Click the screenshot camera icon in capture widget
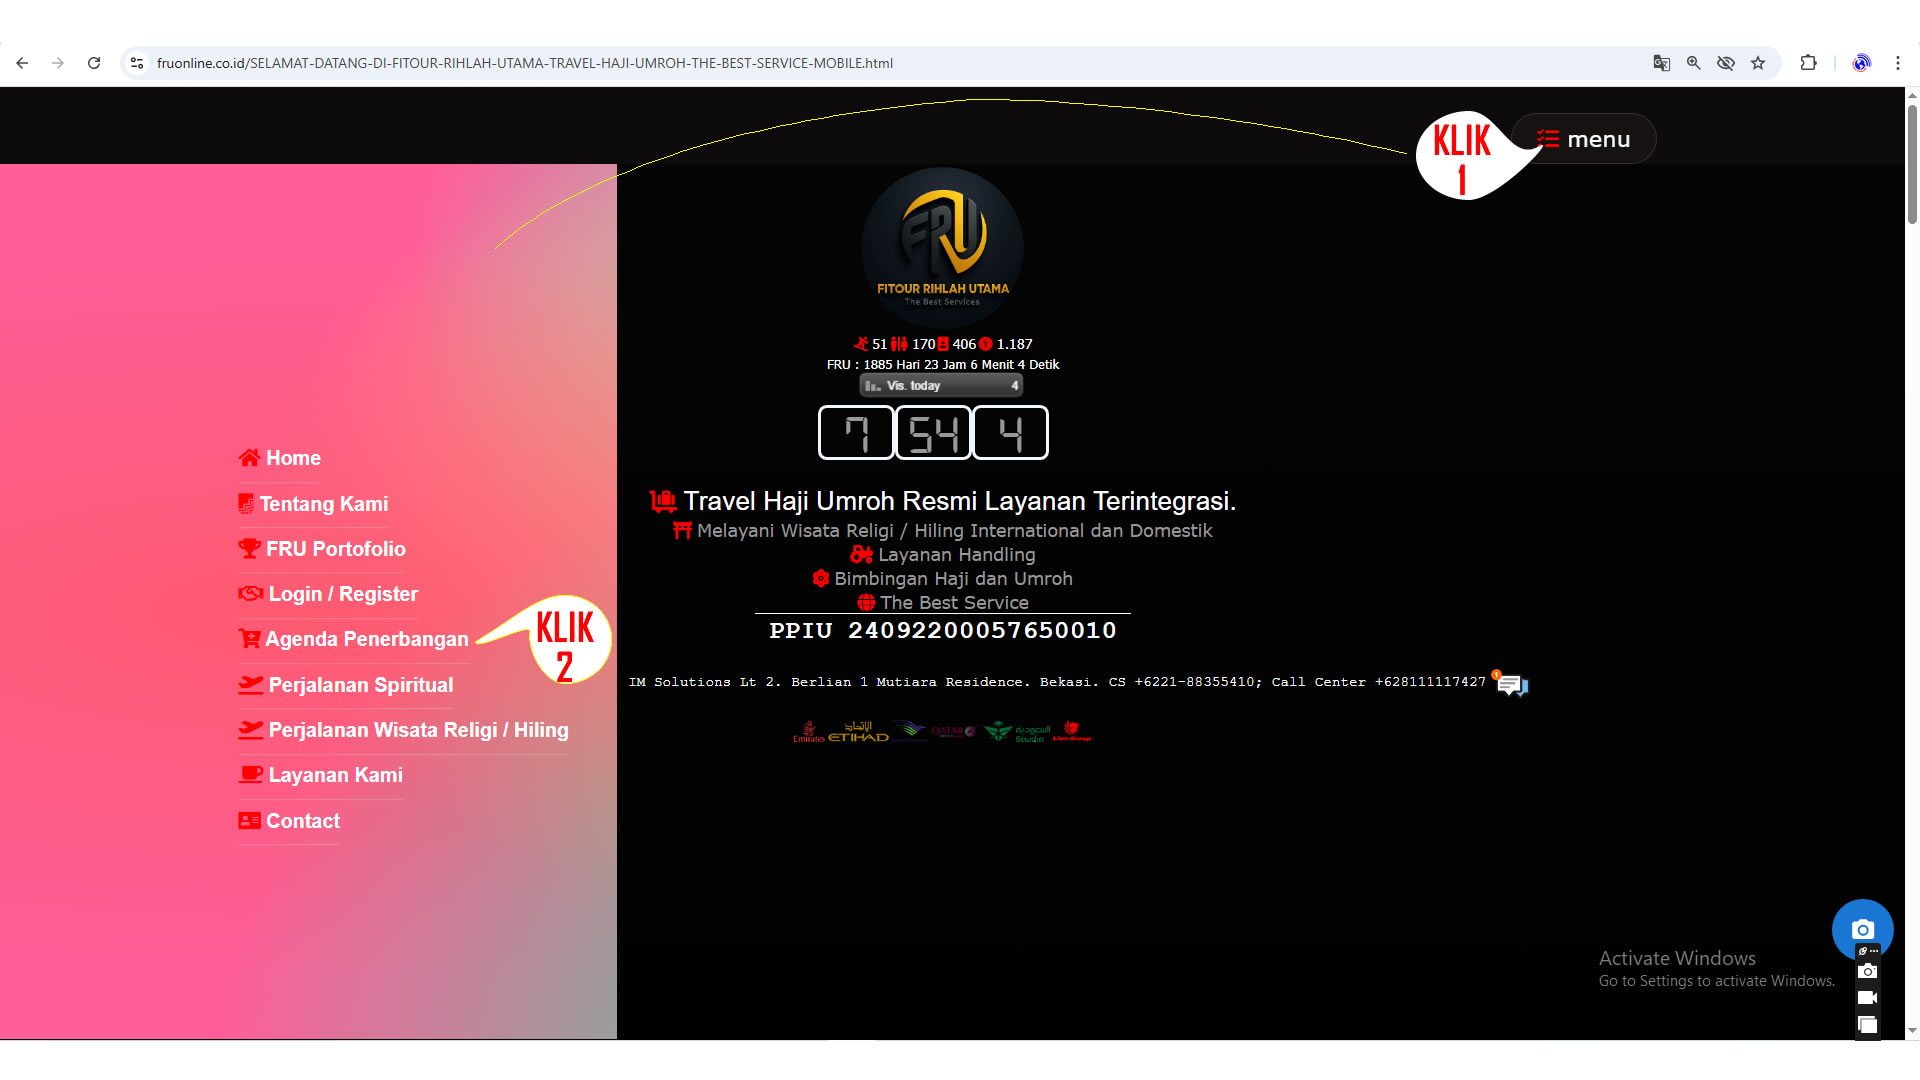 (1867, 972)
